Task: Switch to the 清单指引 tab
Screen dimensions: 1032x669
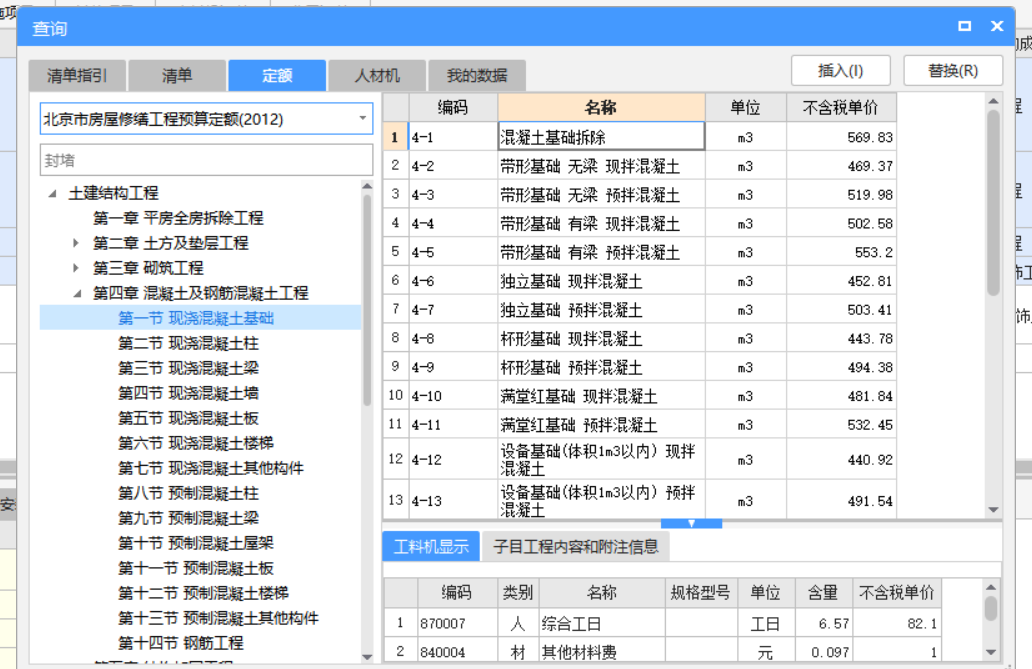Action: click(77, 76)
